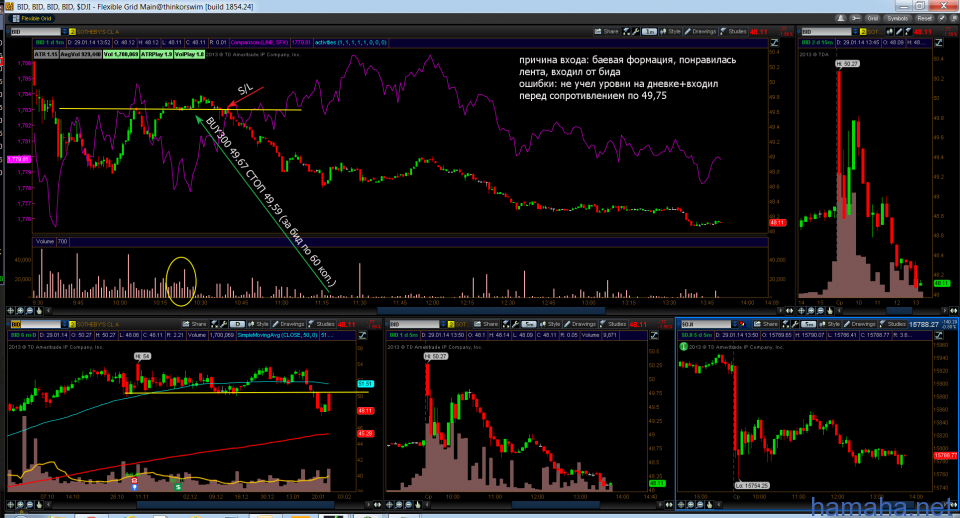The image size is (960, 518).
Task: Expand the symbol dropdown in bottom-left chart
Action: tap(64, 324)
